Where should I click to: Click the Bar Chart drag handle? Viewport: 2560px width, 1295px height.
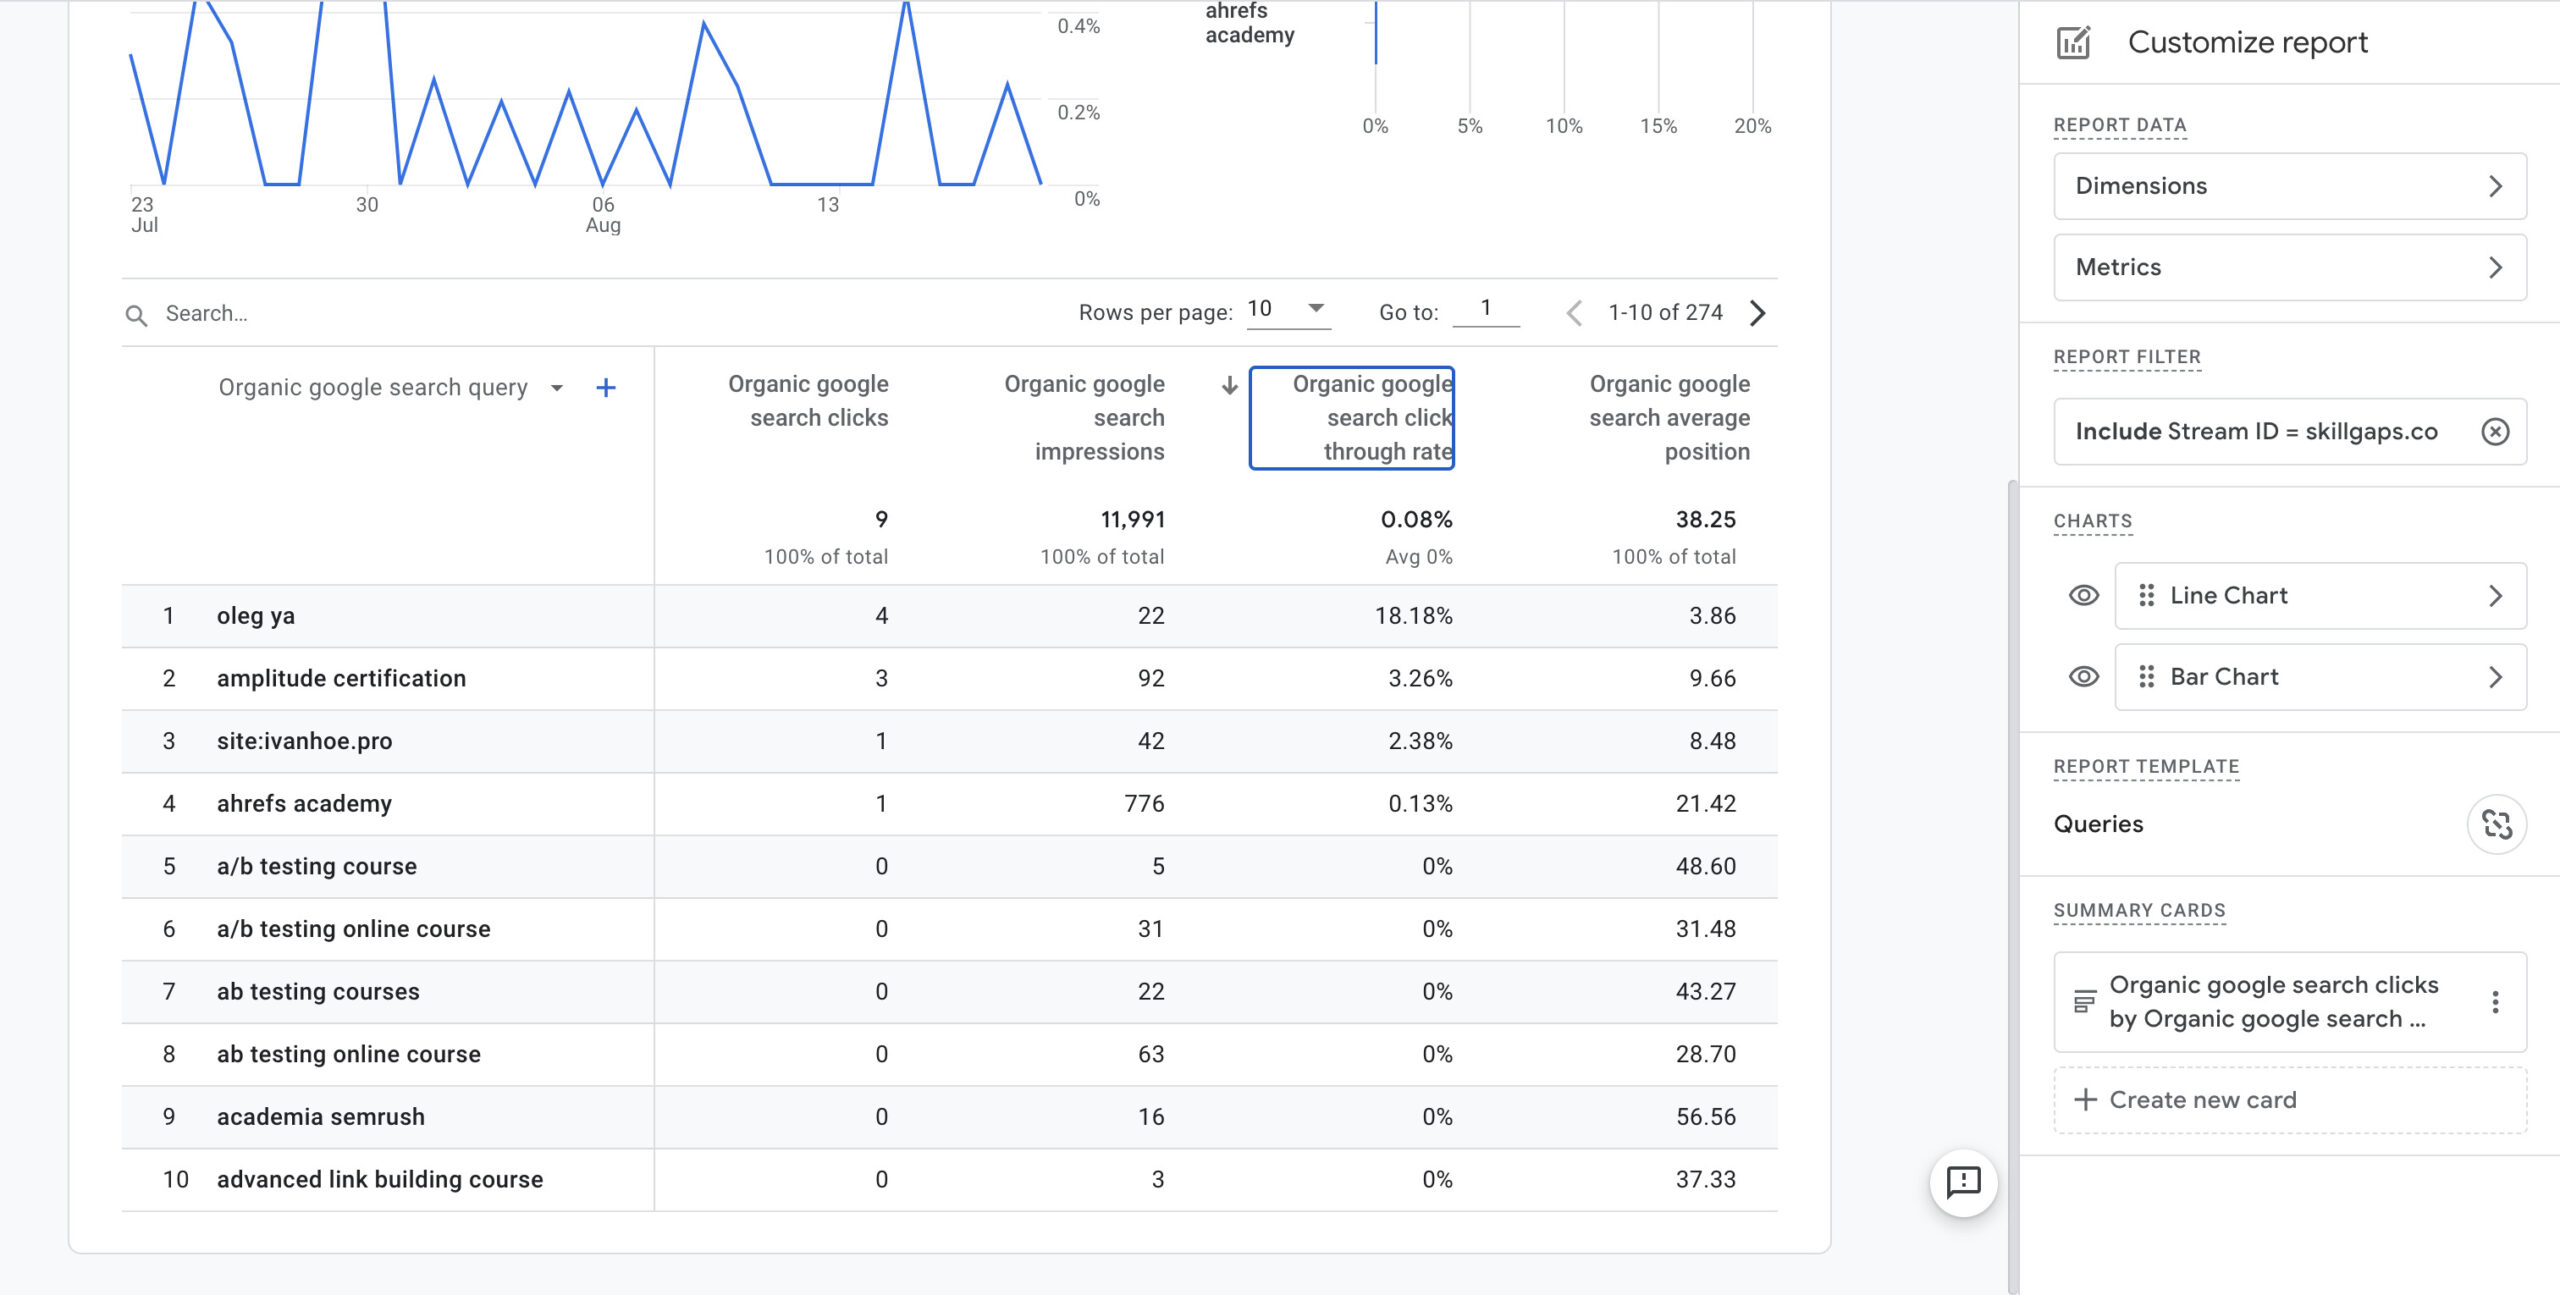(2146, 677)
